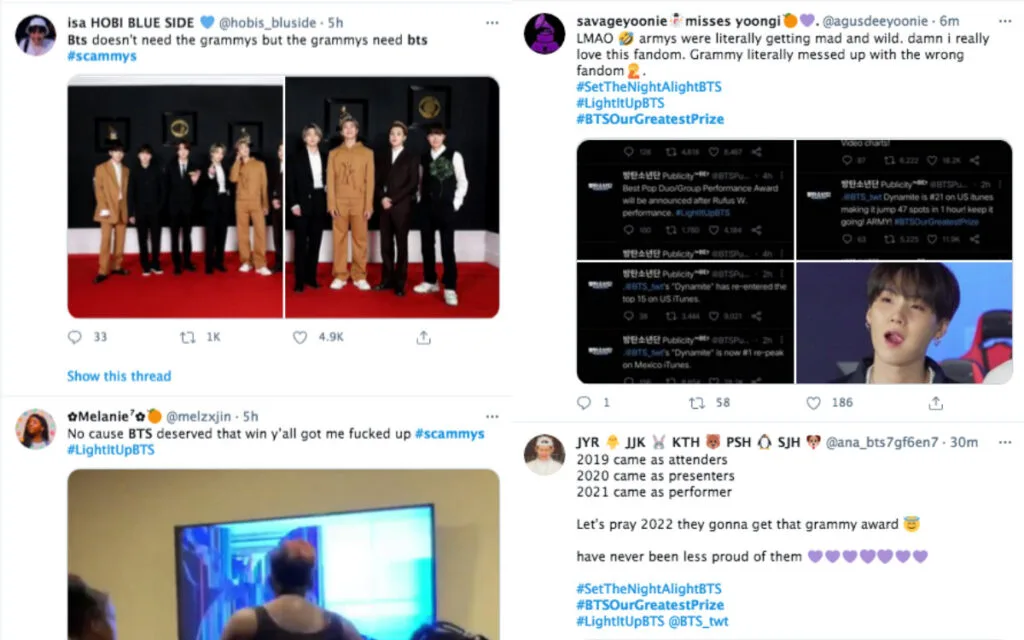Retweet the hobis_bluside tweet showing 1K
The height and width of the screenshot is (640, 1024).
click(187, 337)
